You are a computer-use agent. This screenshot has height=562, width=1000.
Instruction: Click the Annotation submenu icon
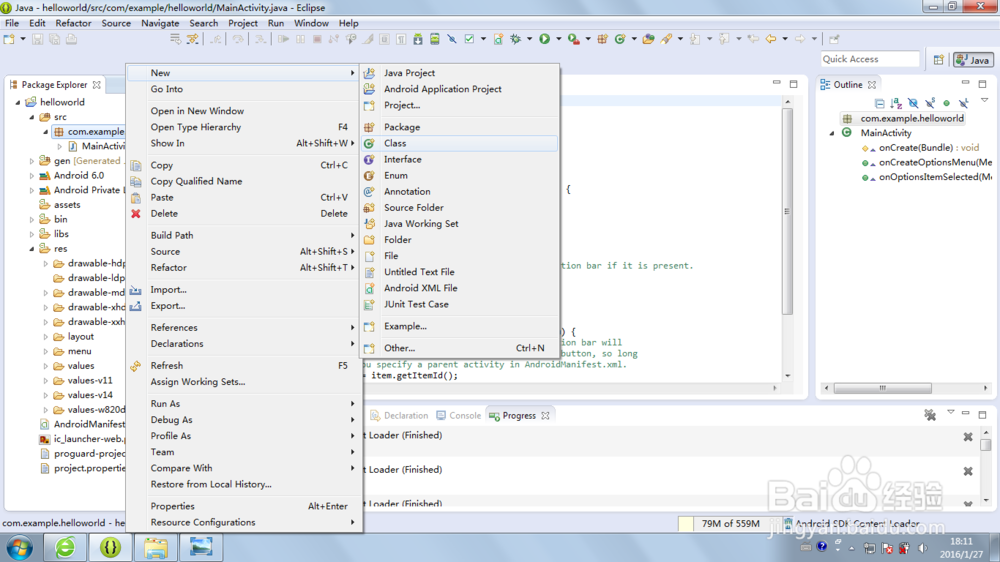point(369,191)
